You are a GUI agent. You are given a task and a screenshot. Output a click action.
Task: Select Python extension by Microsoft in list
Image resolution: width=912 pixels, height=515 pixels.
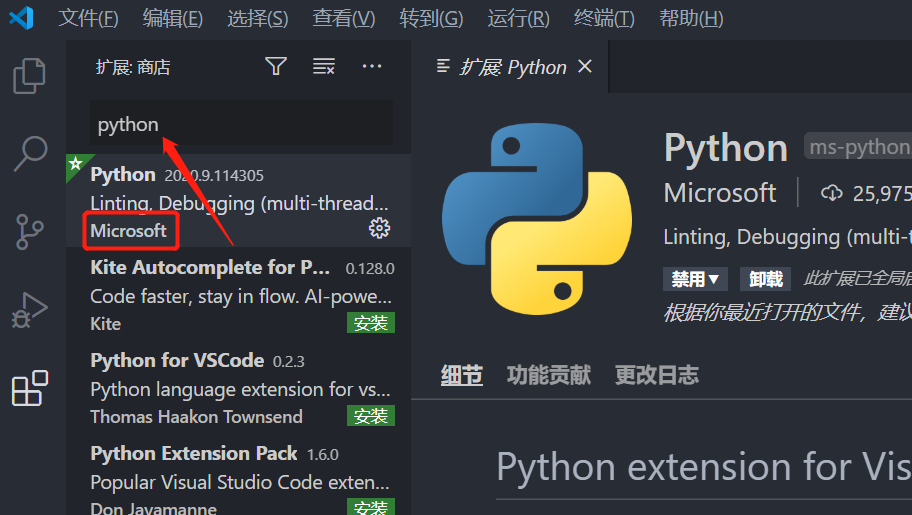point(238,201)
